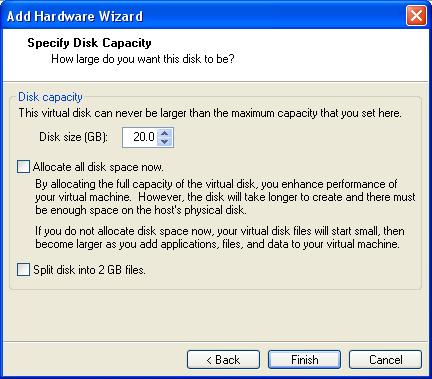
Task: Click the 'Allocate all disk space now' label text
Action: [x=98, y=167]
